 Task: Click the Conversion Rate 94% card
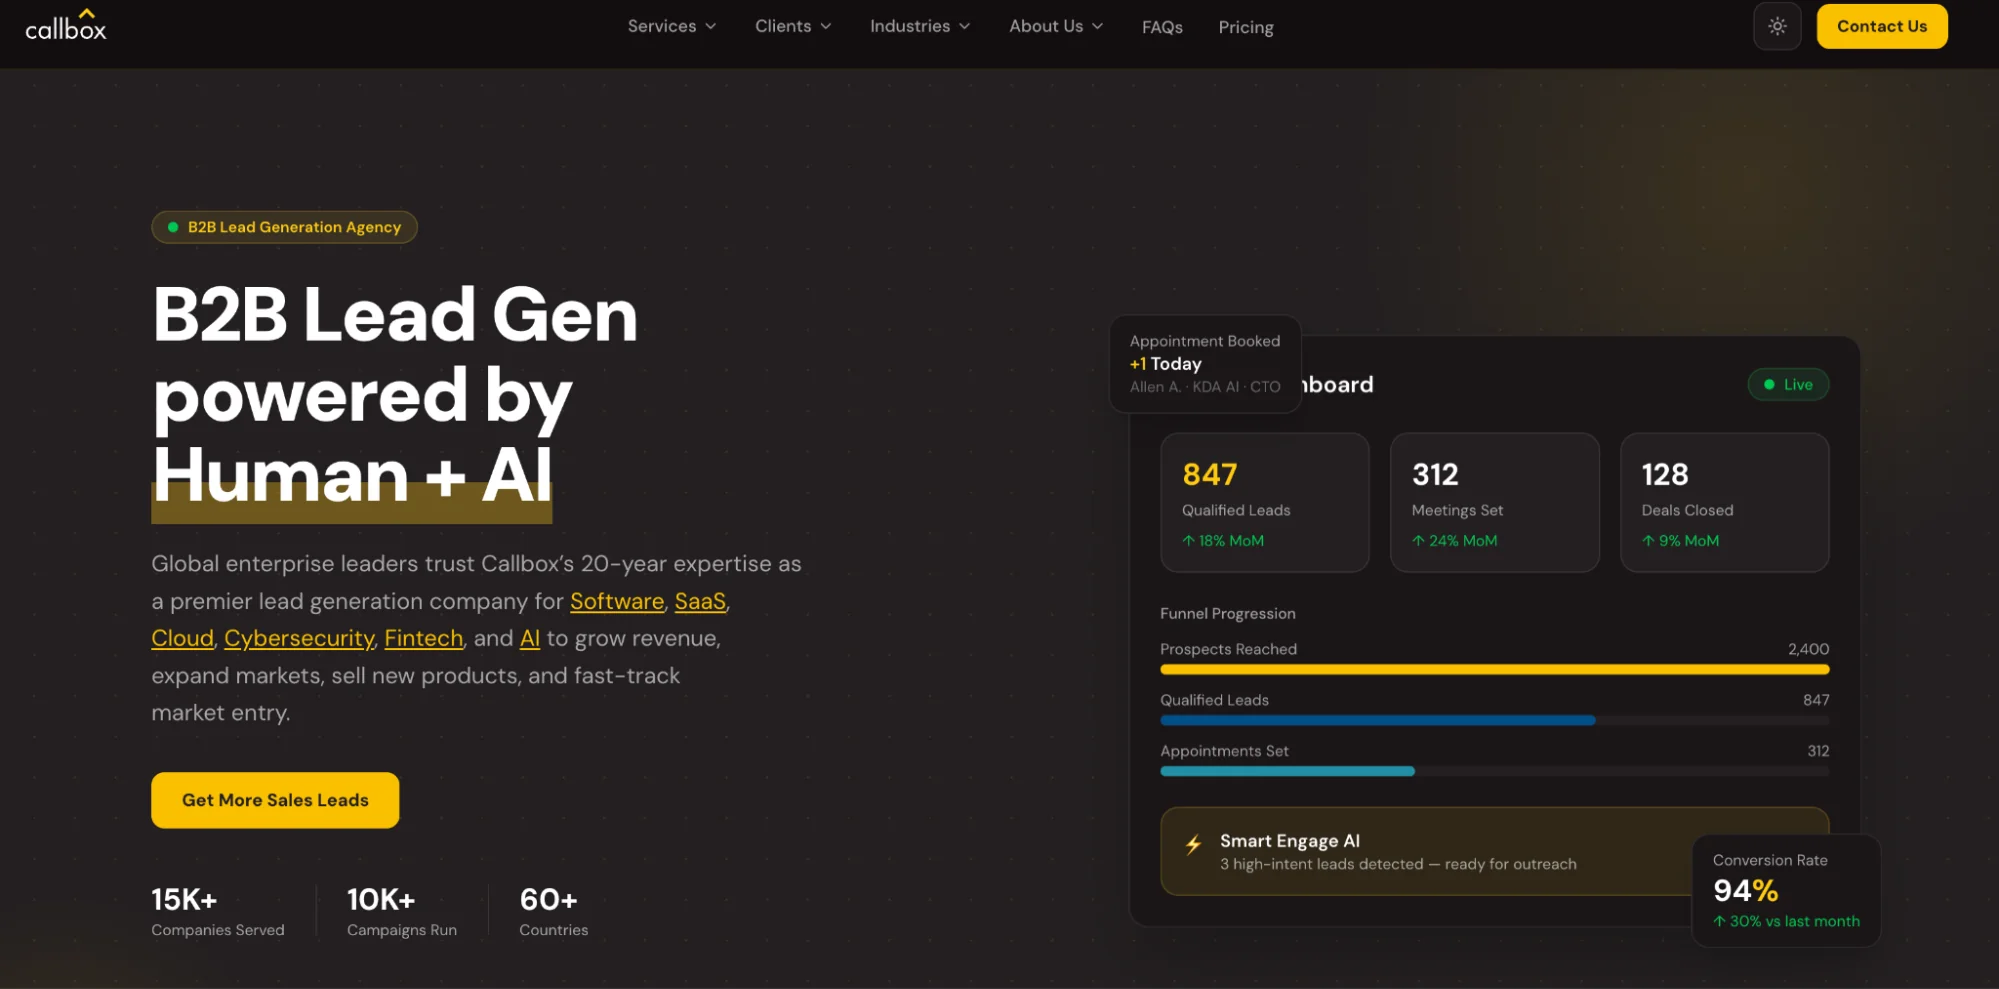pos(1786,890)
